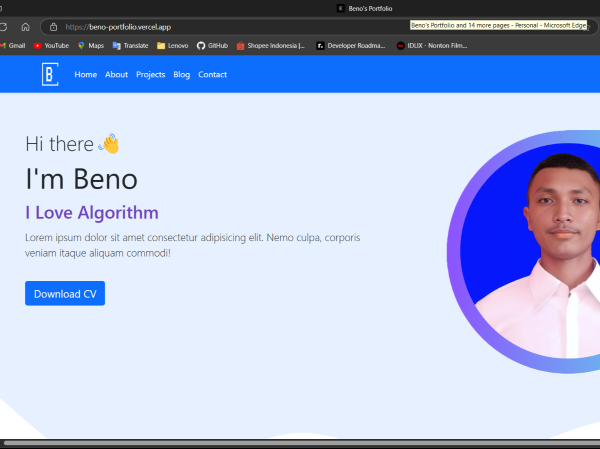This screenshot has width=600, height=449.
Task: Open the GitHub bookmark
Action: pyautogui.click(x=212, y=45)
